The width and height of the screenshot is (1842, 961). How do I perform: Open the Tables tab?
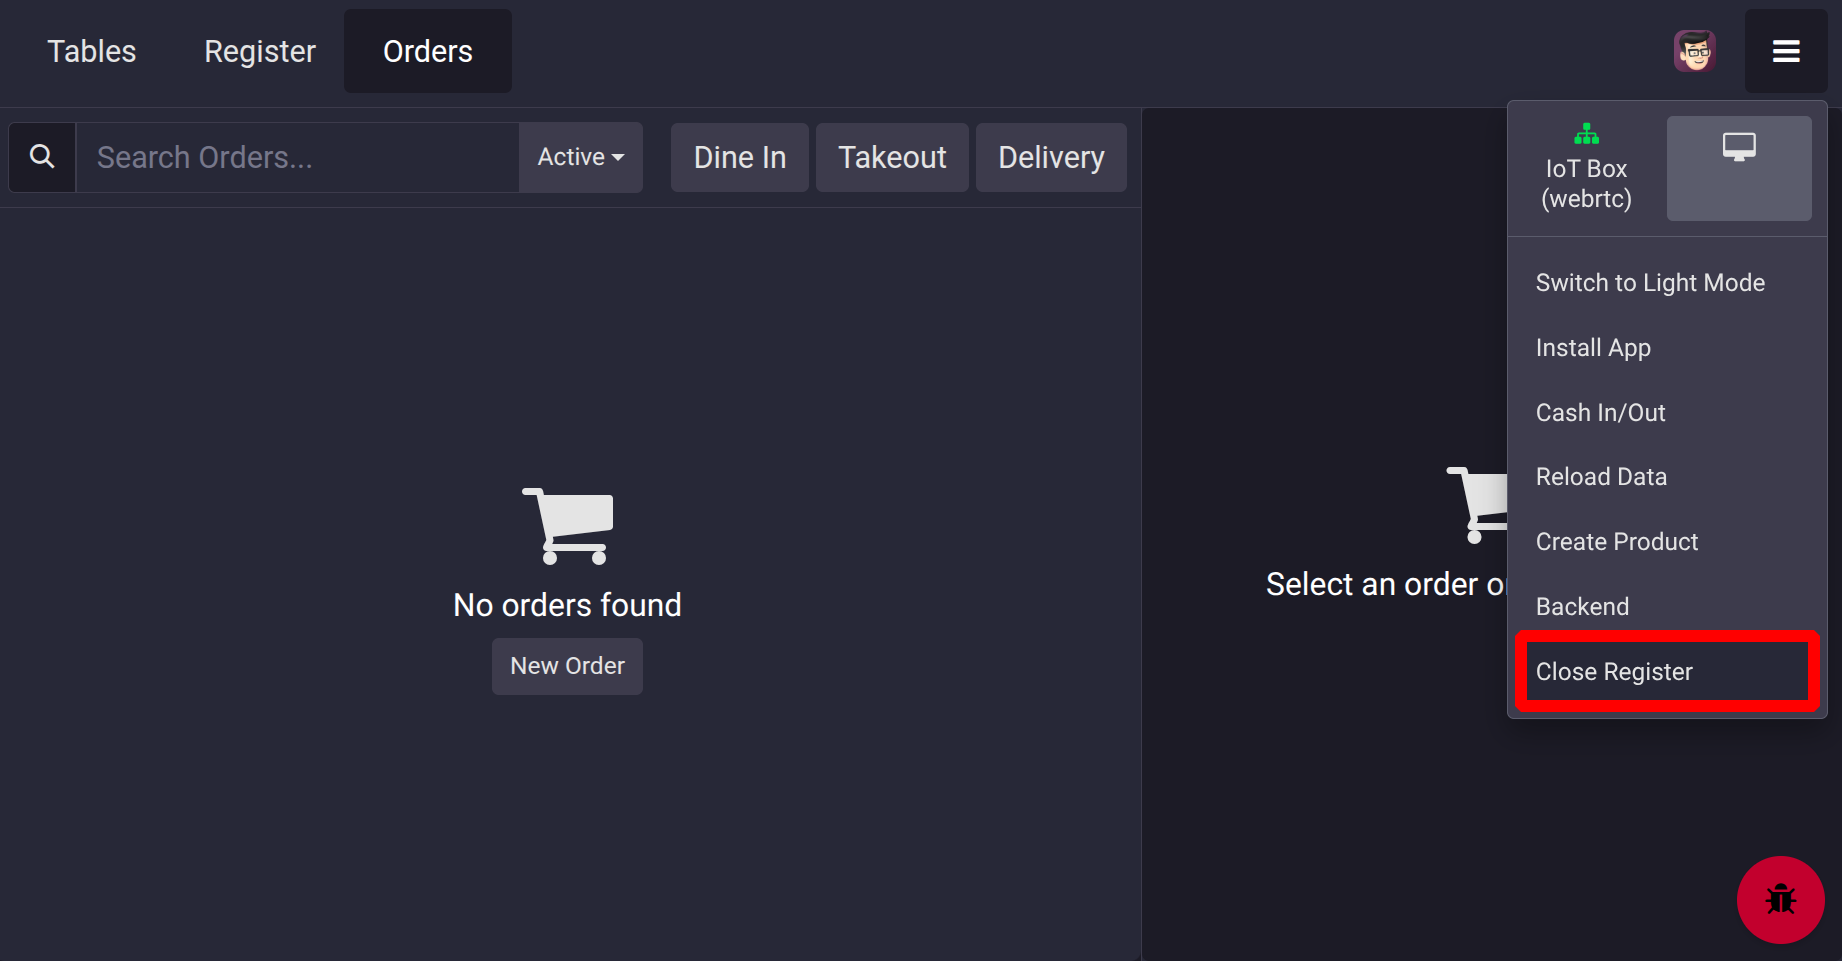point(92,51)
